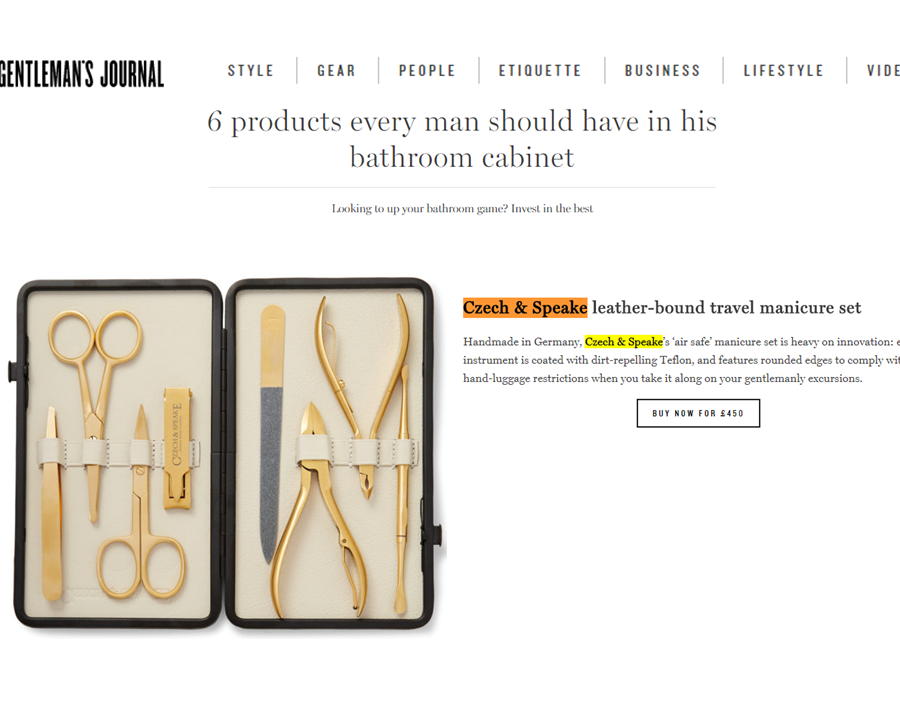Open the Gear section
The height and width of the screenshot is (720, 900).
(336, 71)
